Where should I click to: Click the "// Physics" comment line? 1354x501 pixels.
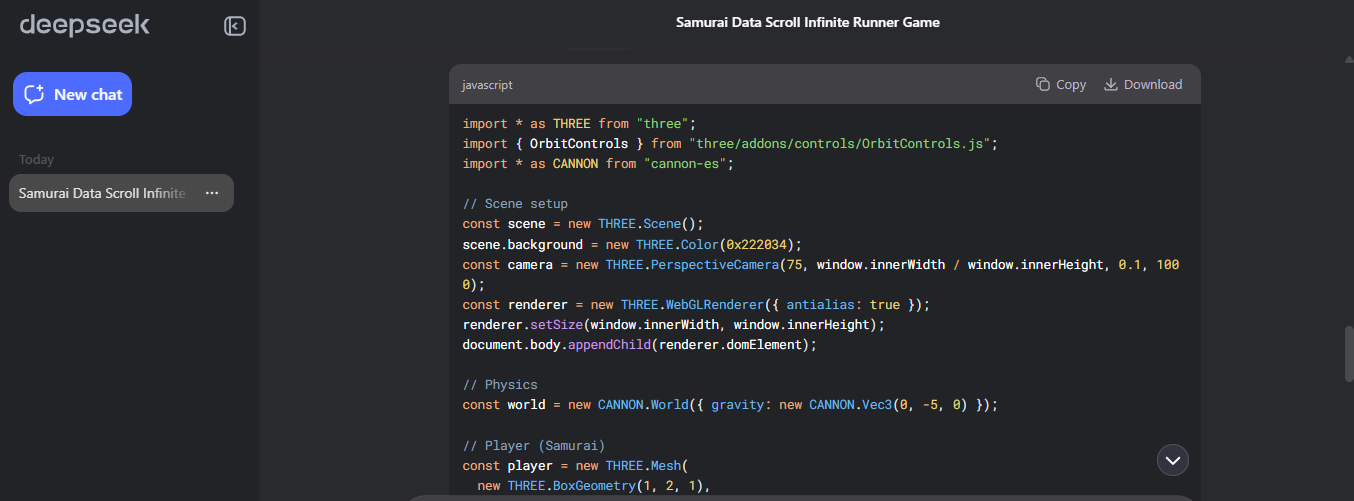pyautogui.click(x=500, y=385)
